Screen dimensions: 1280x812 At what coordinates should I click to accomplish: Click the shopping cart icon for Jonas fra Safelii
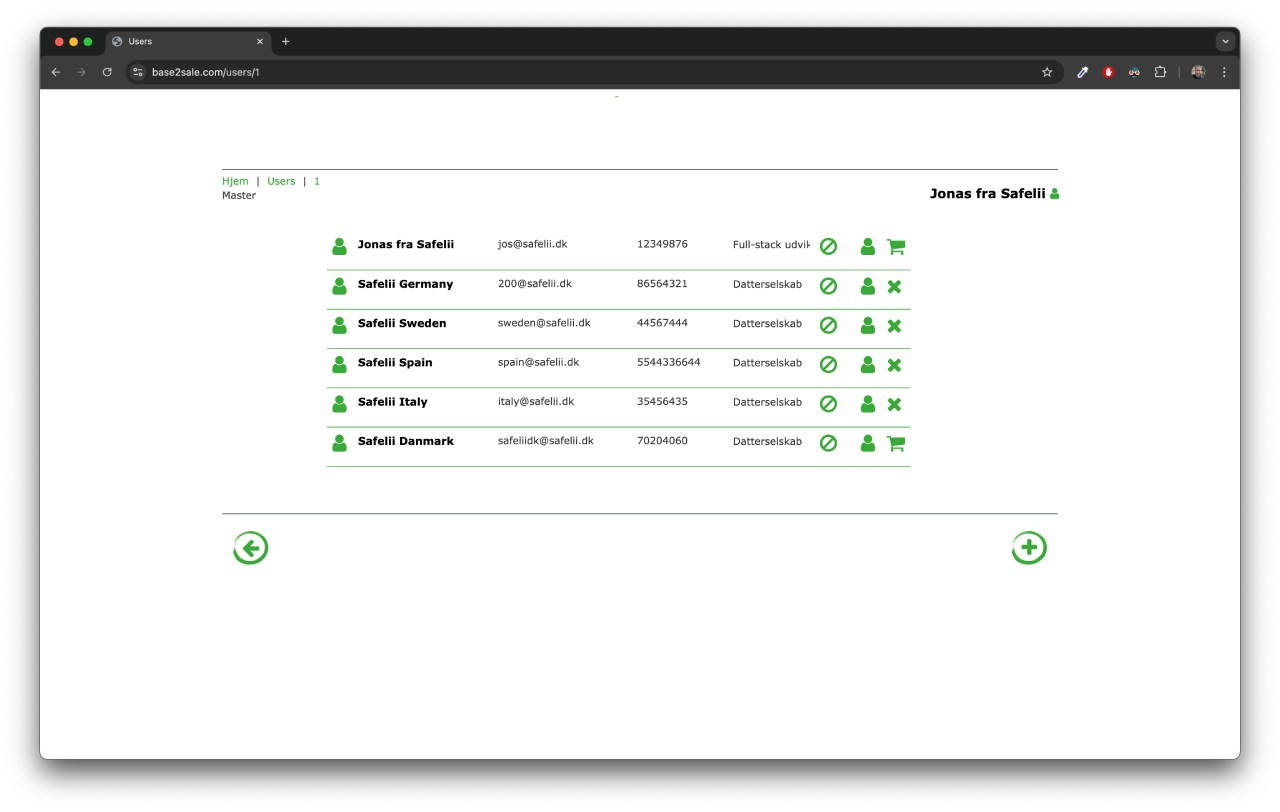[895, 247]
